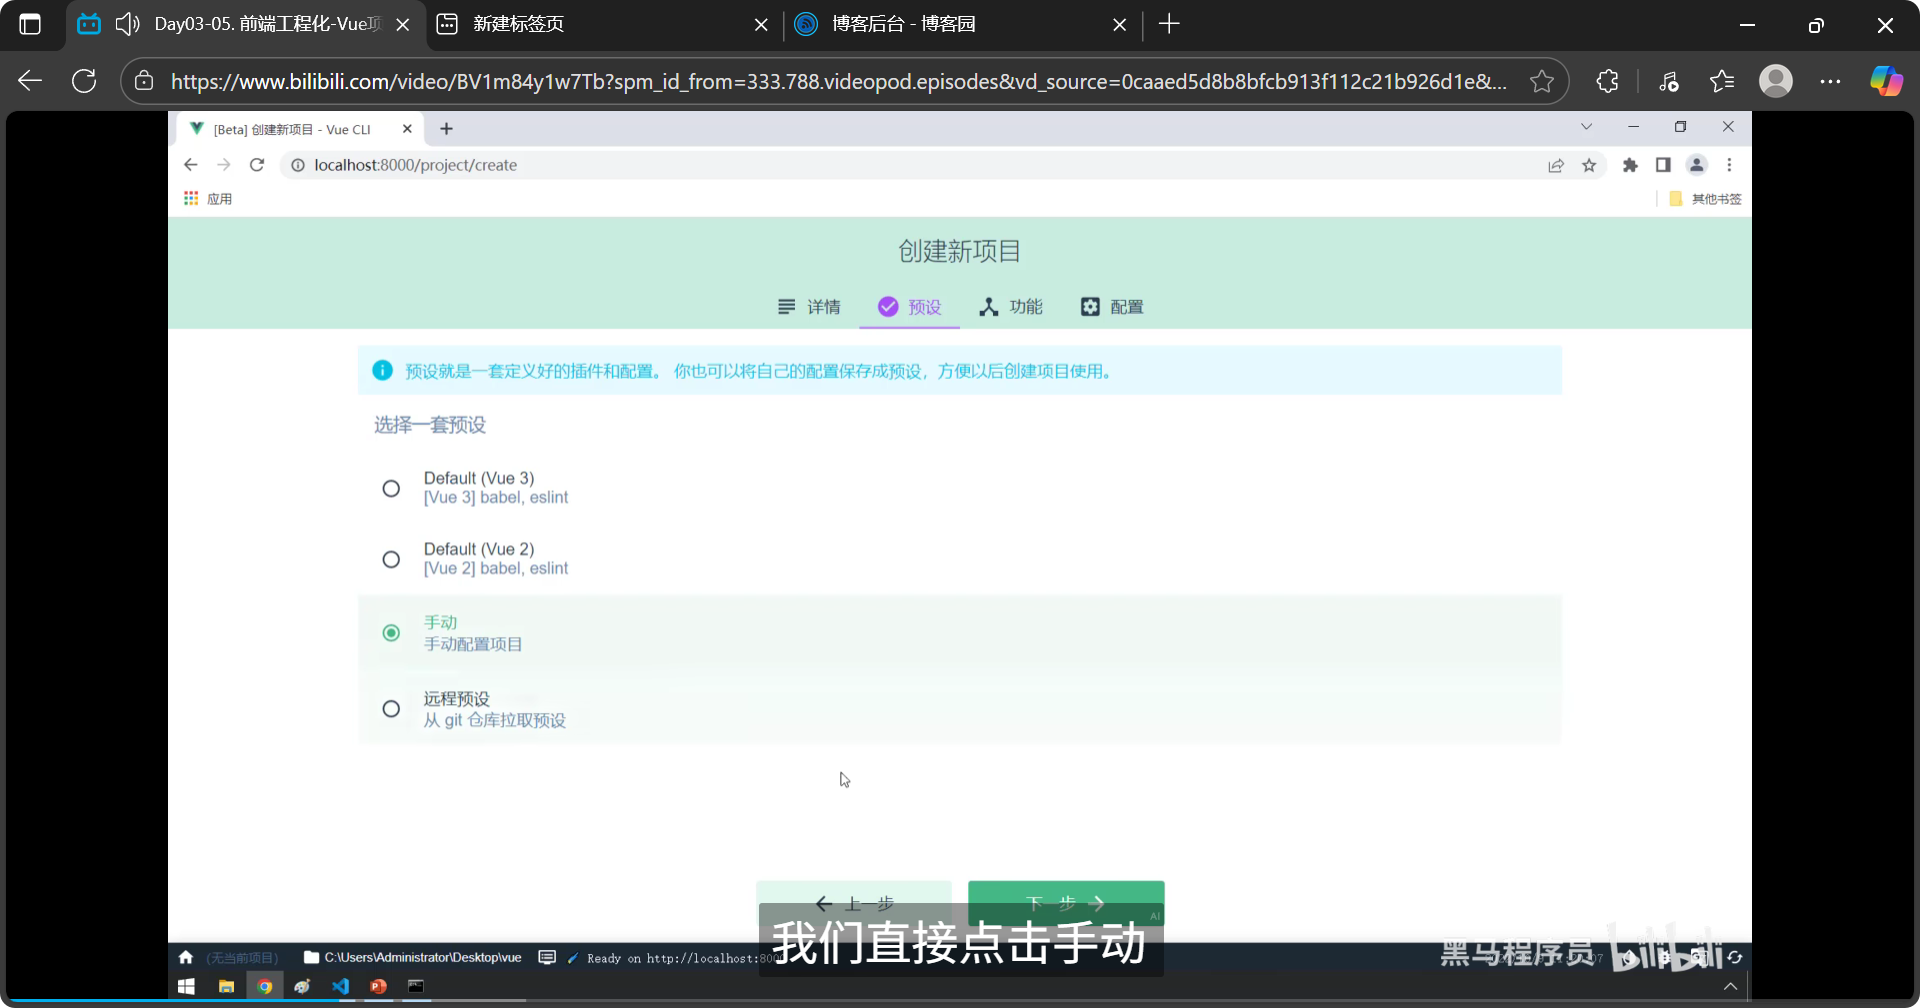The height and width of the screenshot is (1008, 1920).
Task: Add a new Edge tab
Action: (x=1169, y=24)
